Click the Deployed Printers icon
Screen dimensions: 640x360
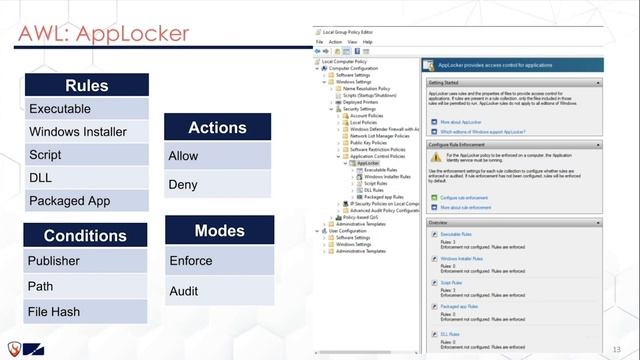(338, 102)
